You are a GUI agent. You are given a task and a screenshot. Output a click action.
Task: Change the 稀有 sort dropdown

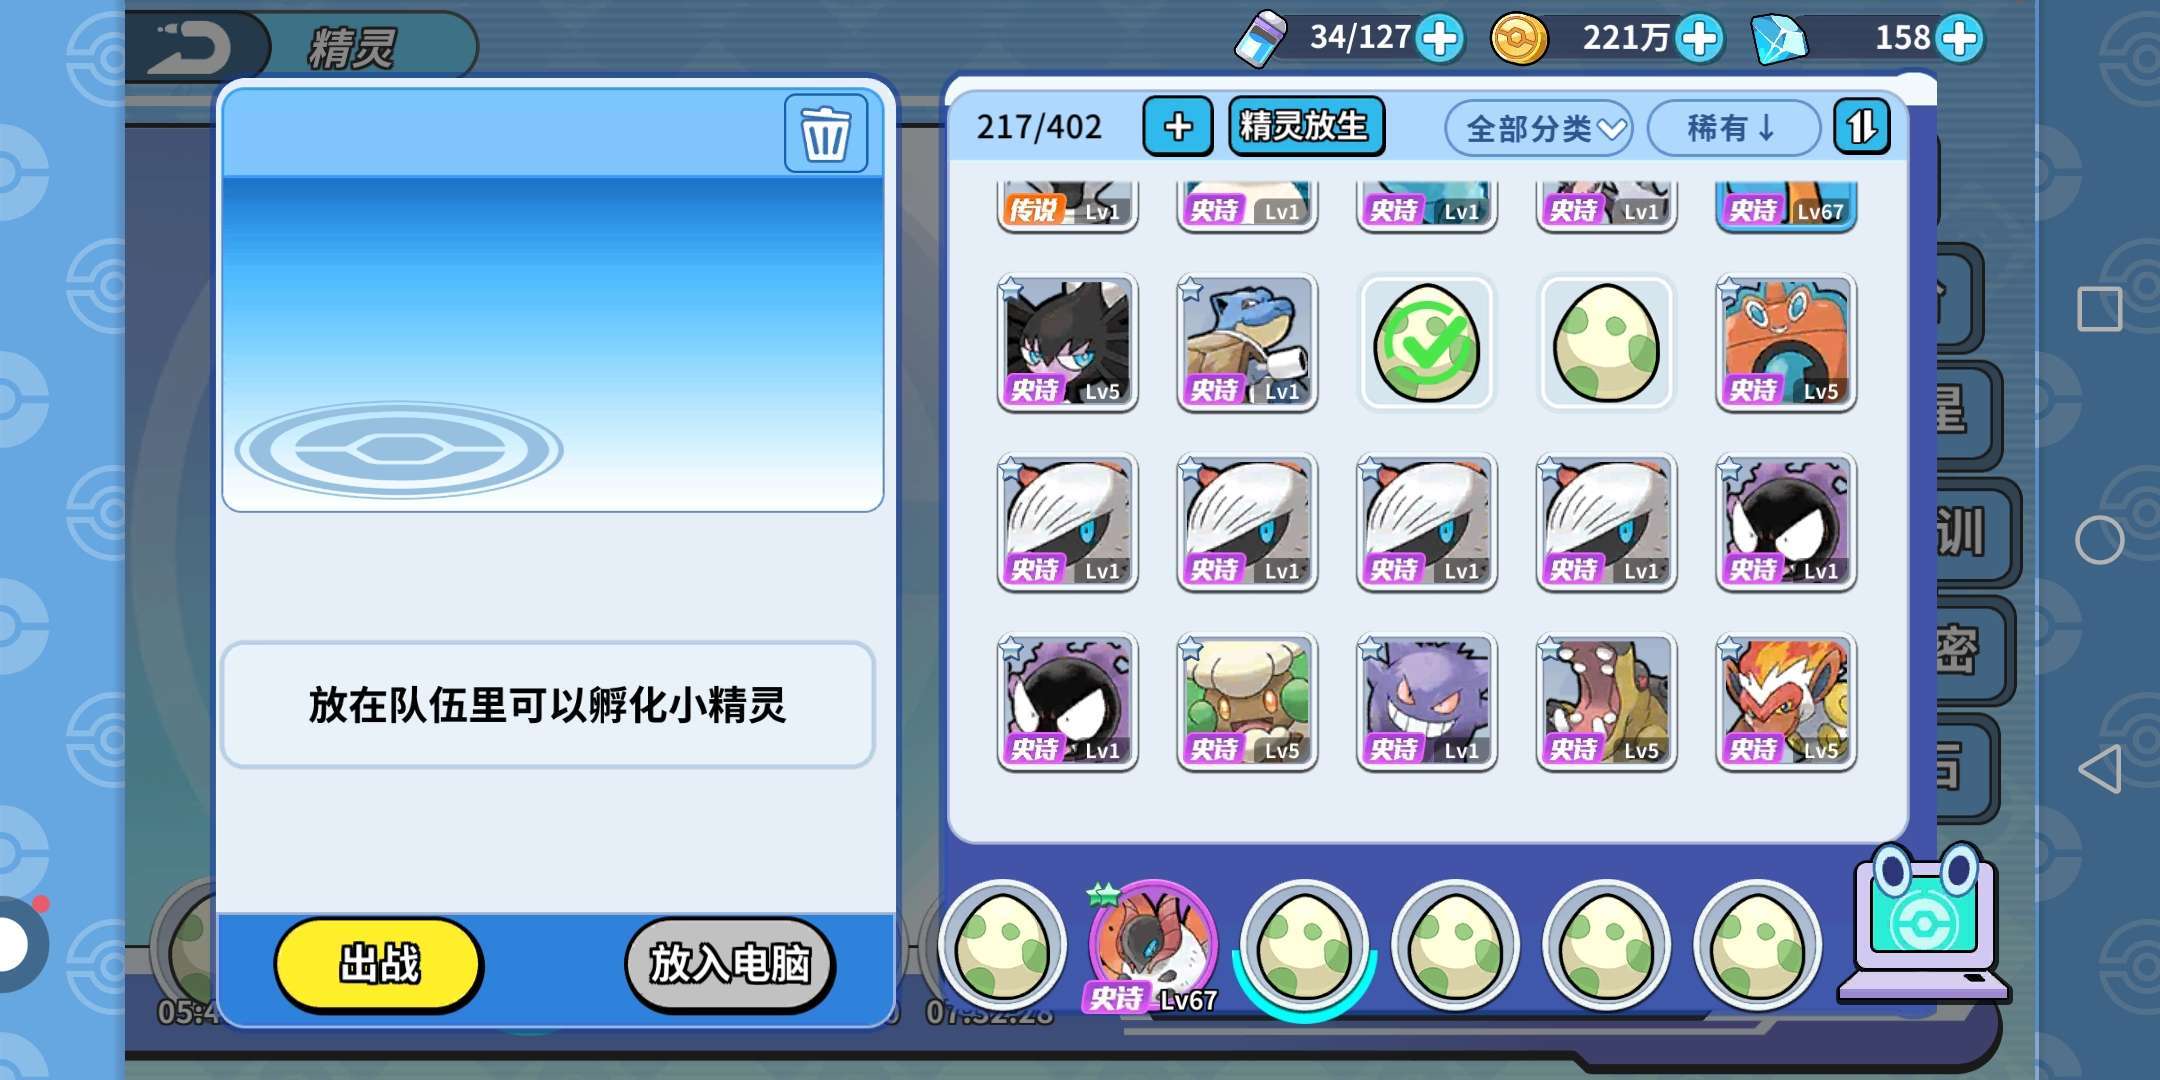tap(1733, 128)
